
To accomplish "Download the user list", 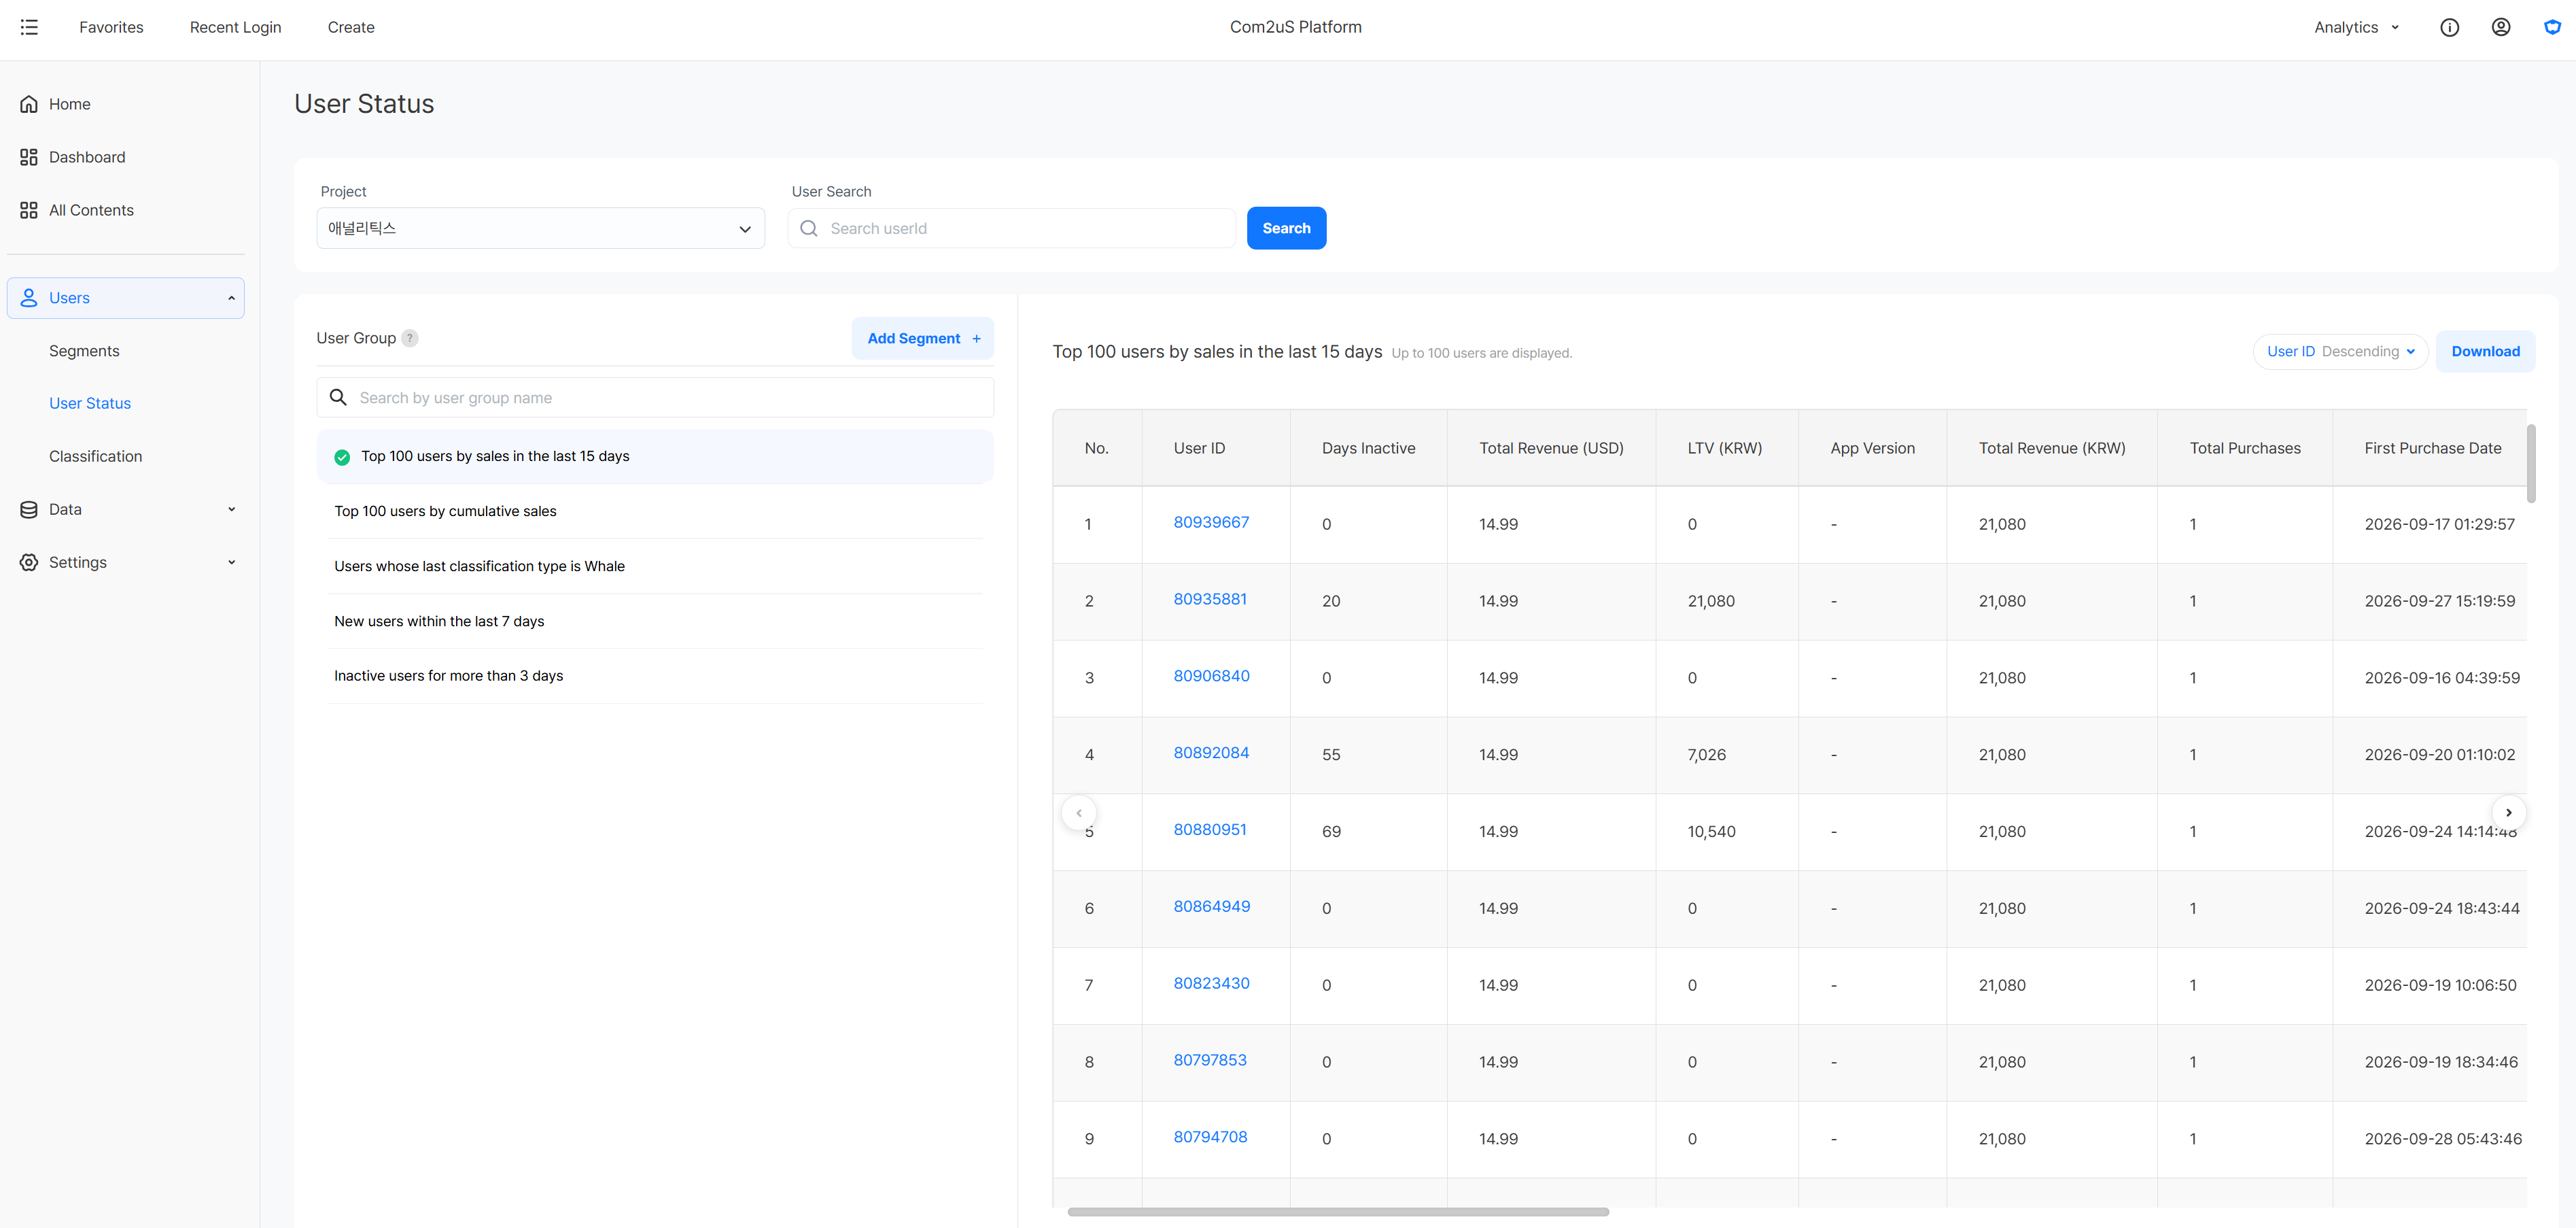I will tap(2485, 351).
